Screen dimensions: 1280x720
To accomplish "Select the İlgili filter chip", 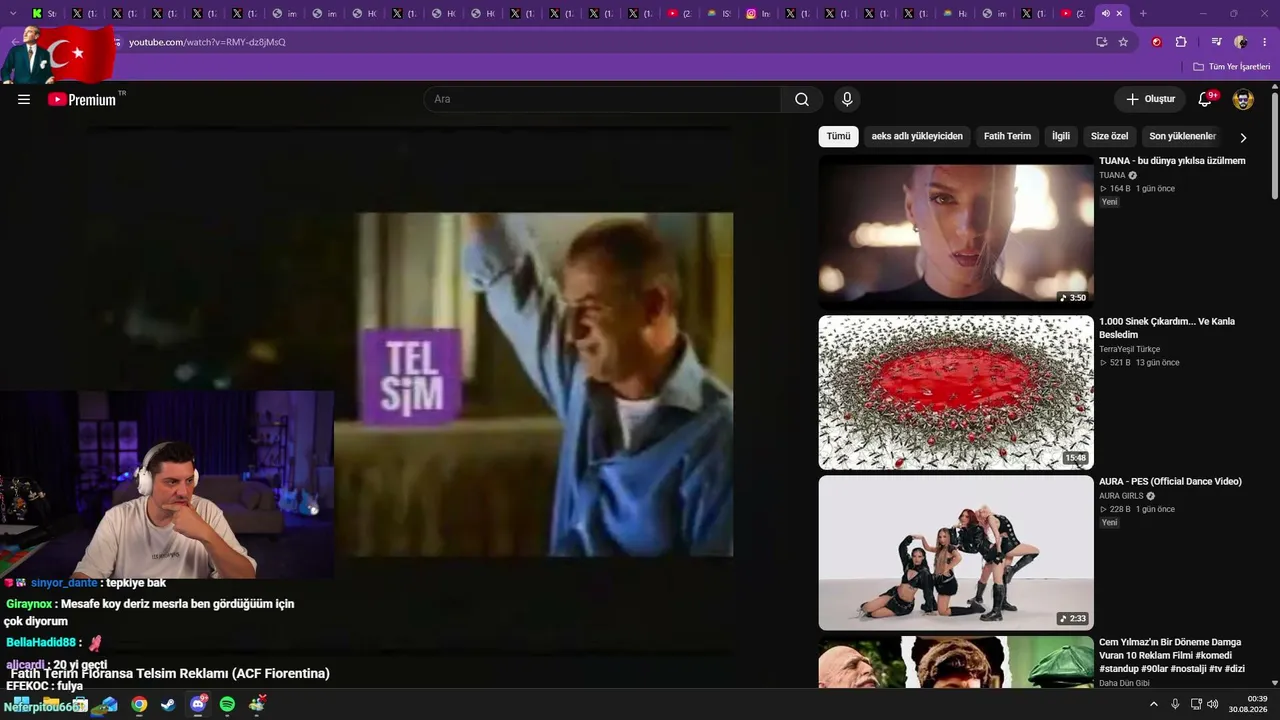I will [x=1061, y=136].
